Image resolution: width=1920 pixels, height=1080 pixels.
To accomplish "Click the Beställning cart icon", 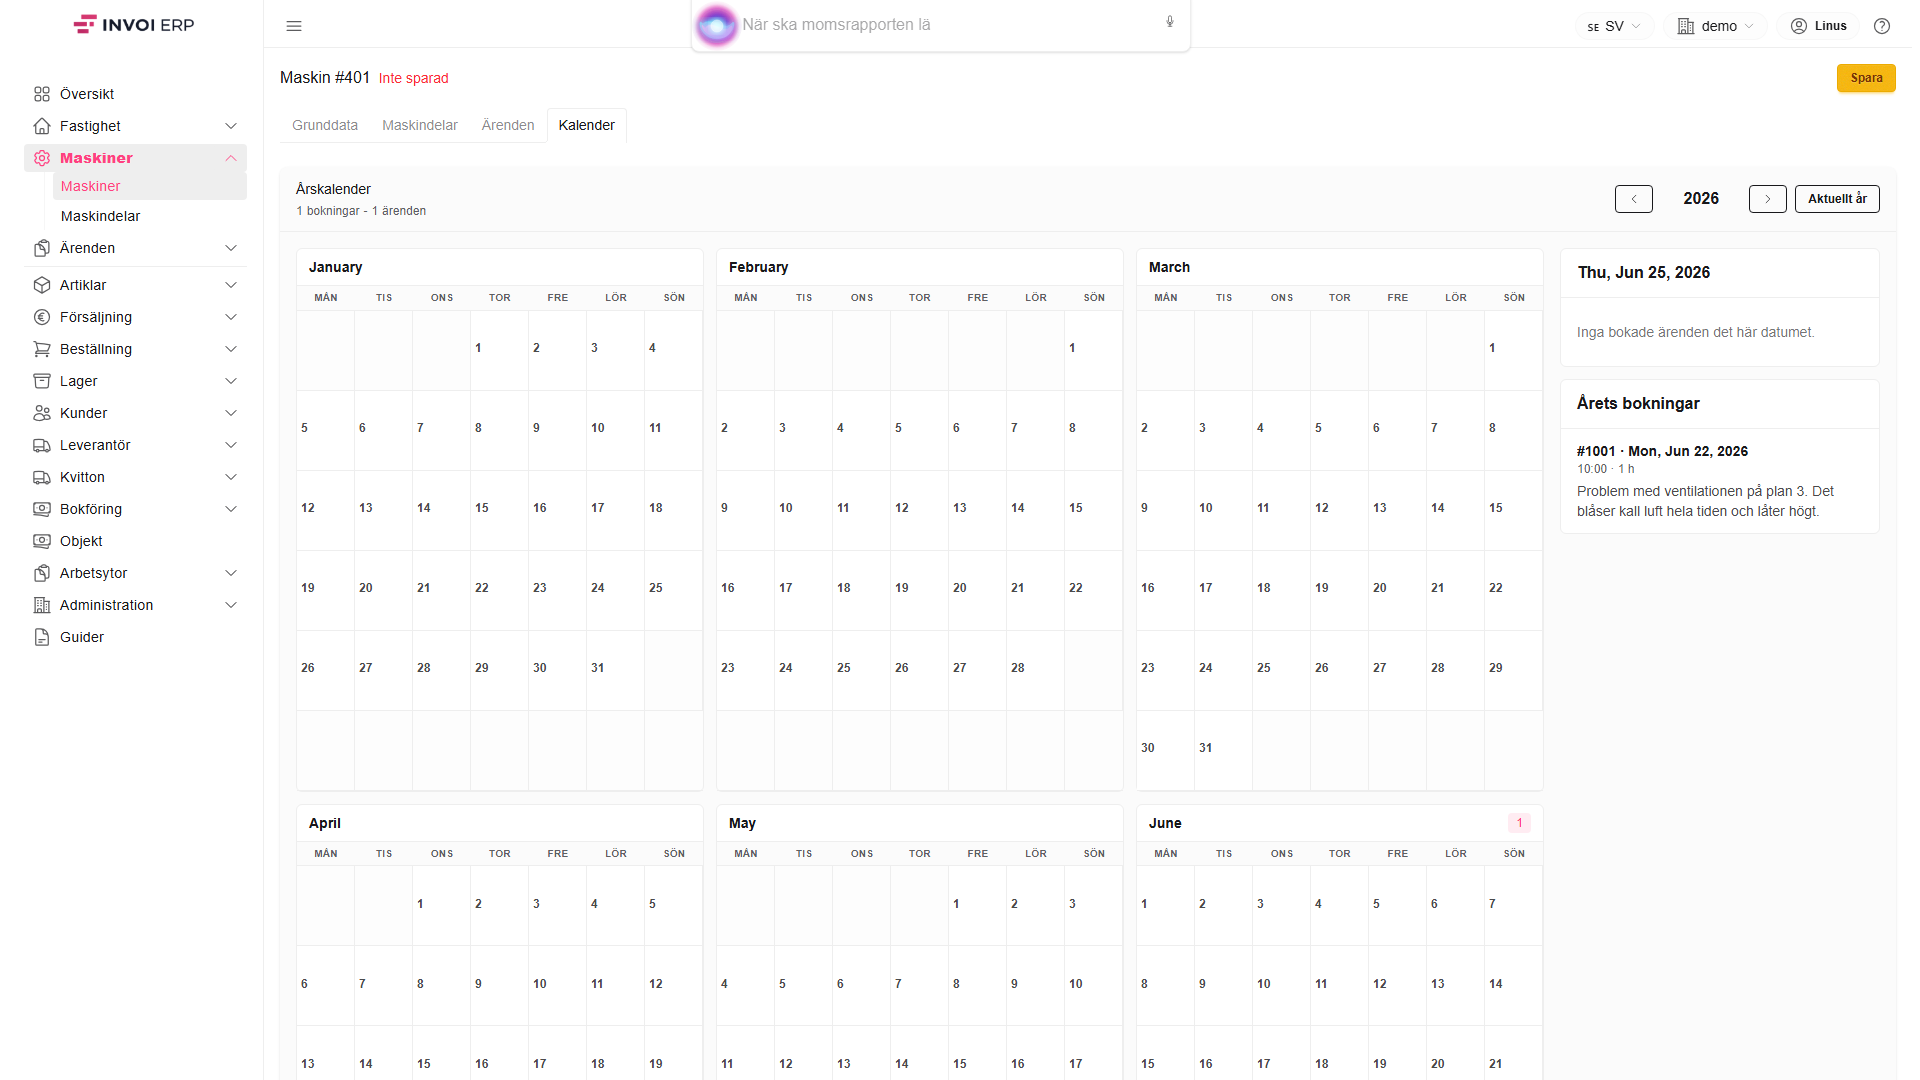I will click(x=42, y=349).
